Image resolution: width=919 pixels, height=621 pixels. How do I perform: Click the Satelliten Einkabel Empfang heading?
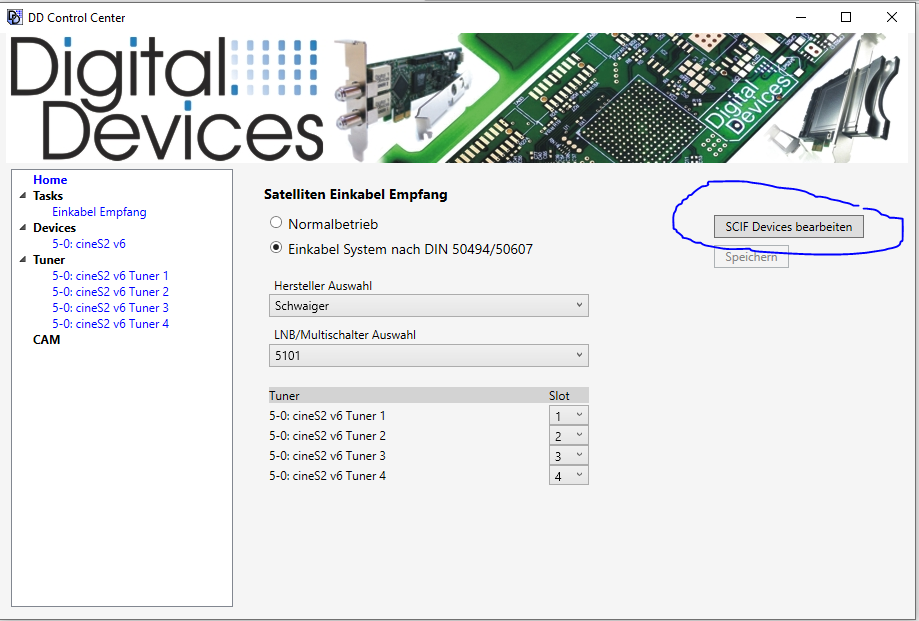355,195
